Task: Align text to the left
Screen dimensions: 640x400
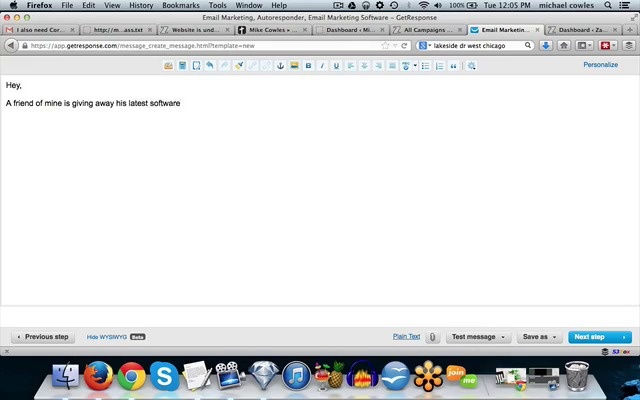Action: [350, 66]
